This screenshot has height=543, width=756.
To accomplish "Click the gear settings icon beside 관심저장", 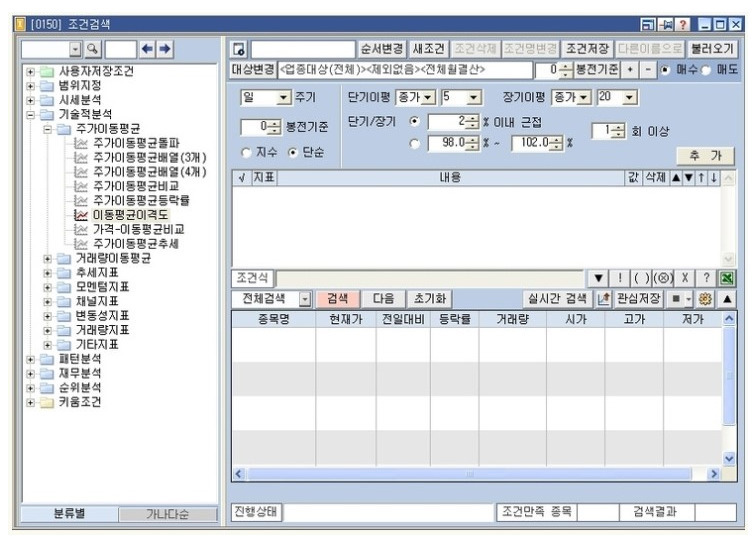I will click(x=704, y=298).
